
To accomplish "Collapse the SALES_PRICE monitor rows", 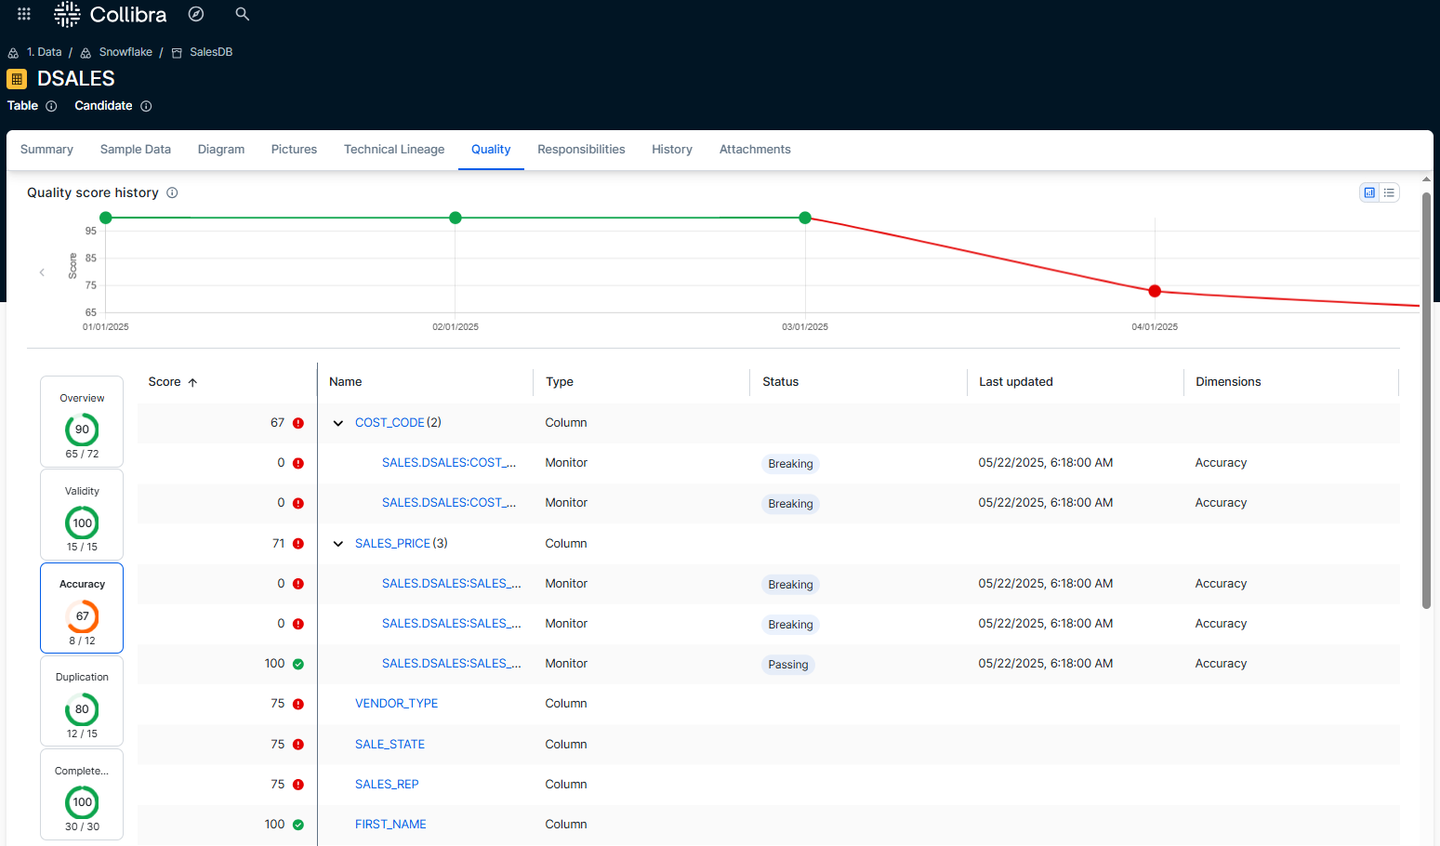I will [338, 543].
